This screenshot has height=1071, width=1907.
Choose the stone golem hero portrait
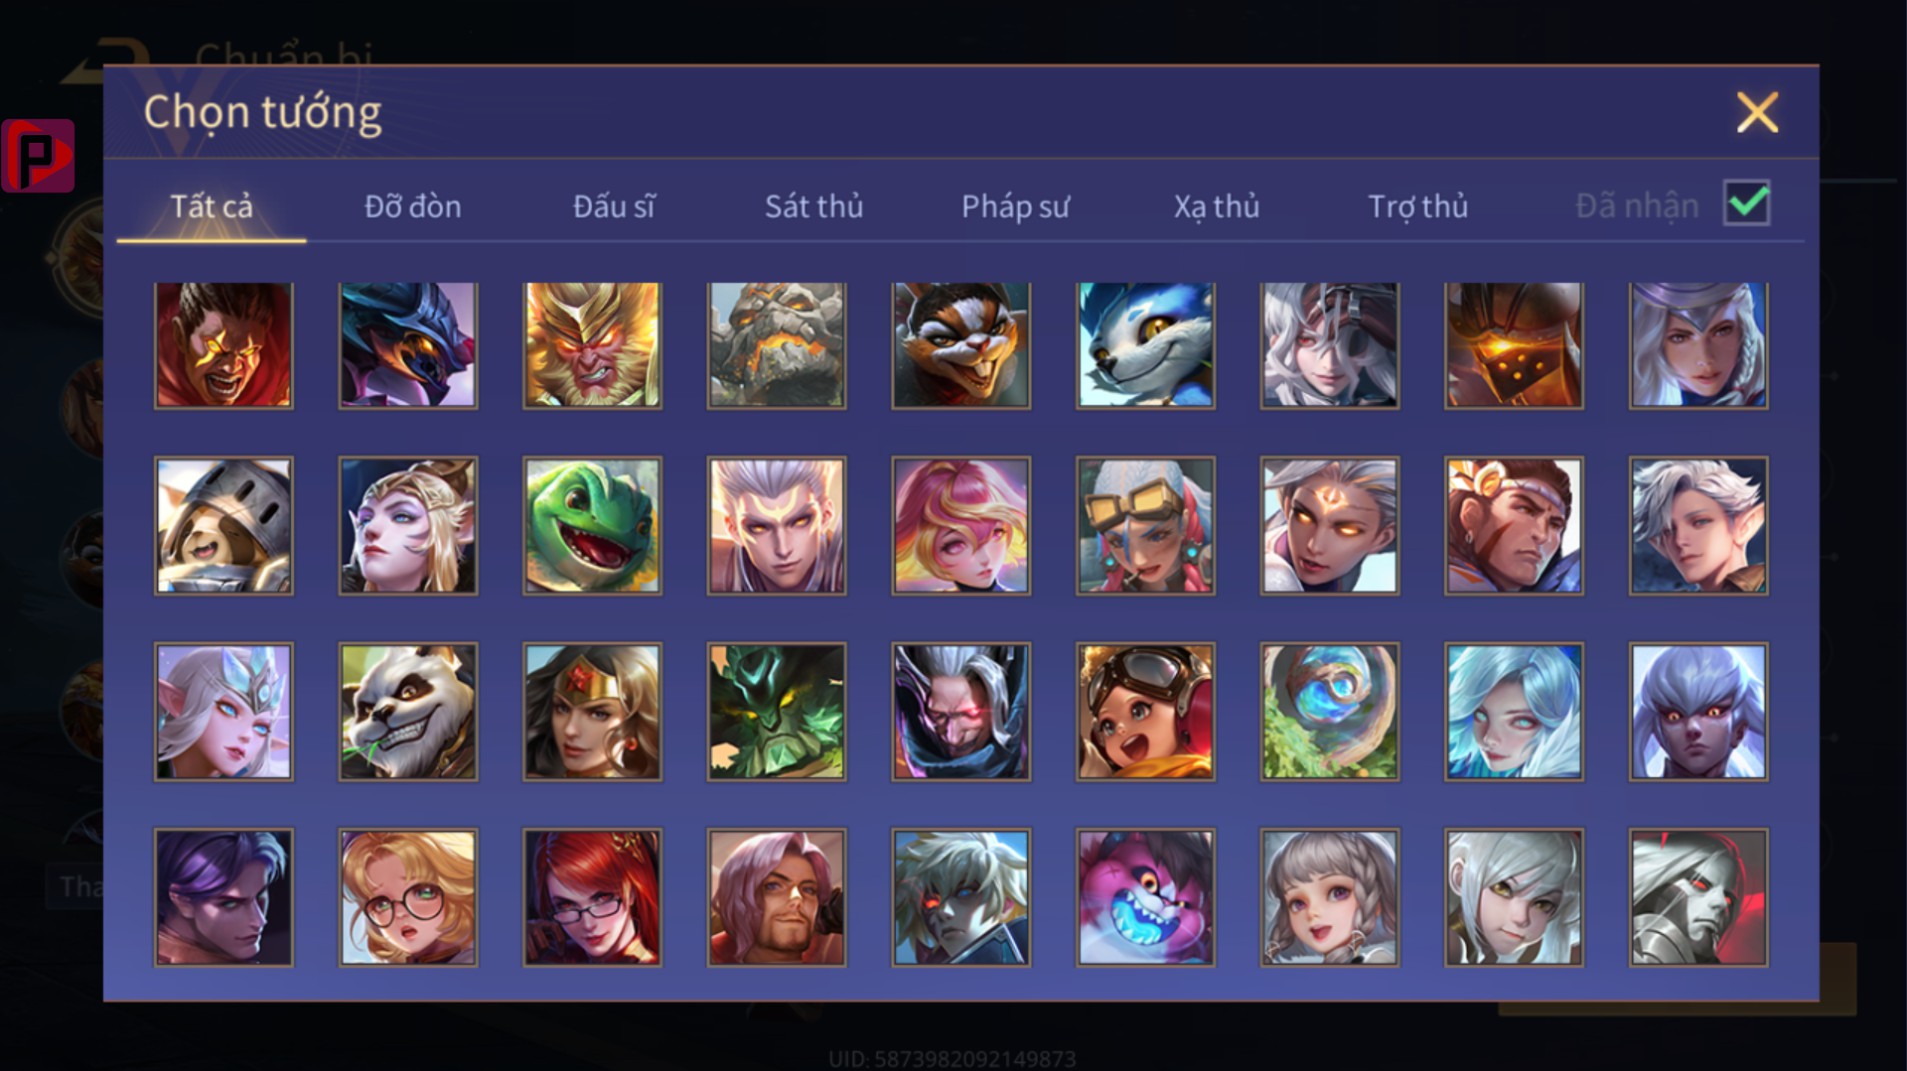click(776, 344)
